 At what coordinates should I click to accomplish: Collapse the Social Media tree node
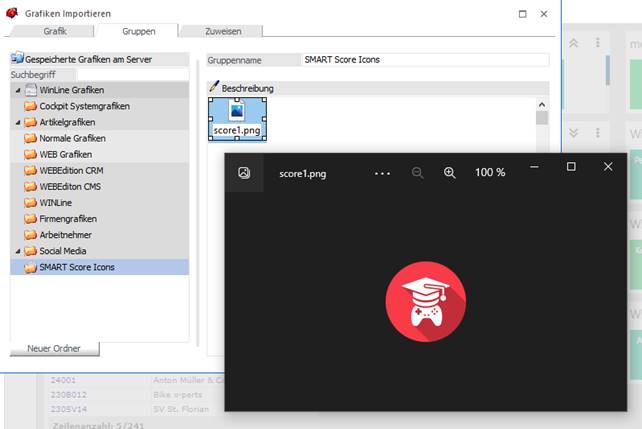coord(18,251)
